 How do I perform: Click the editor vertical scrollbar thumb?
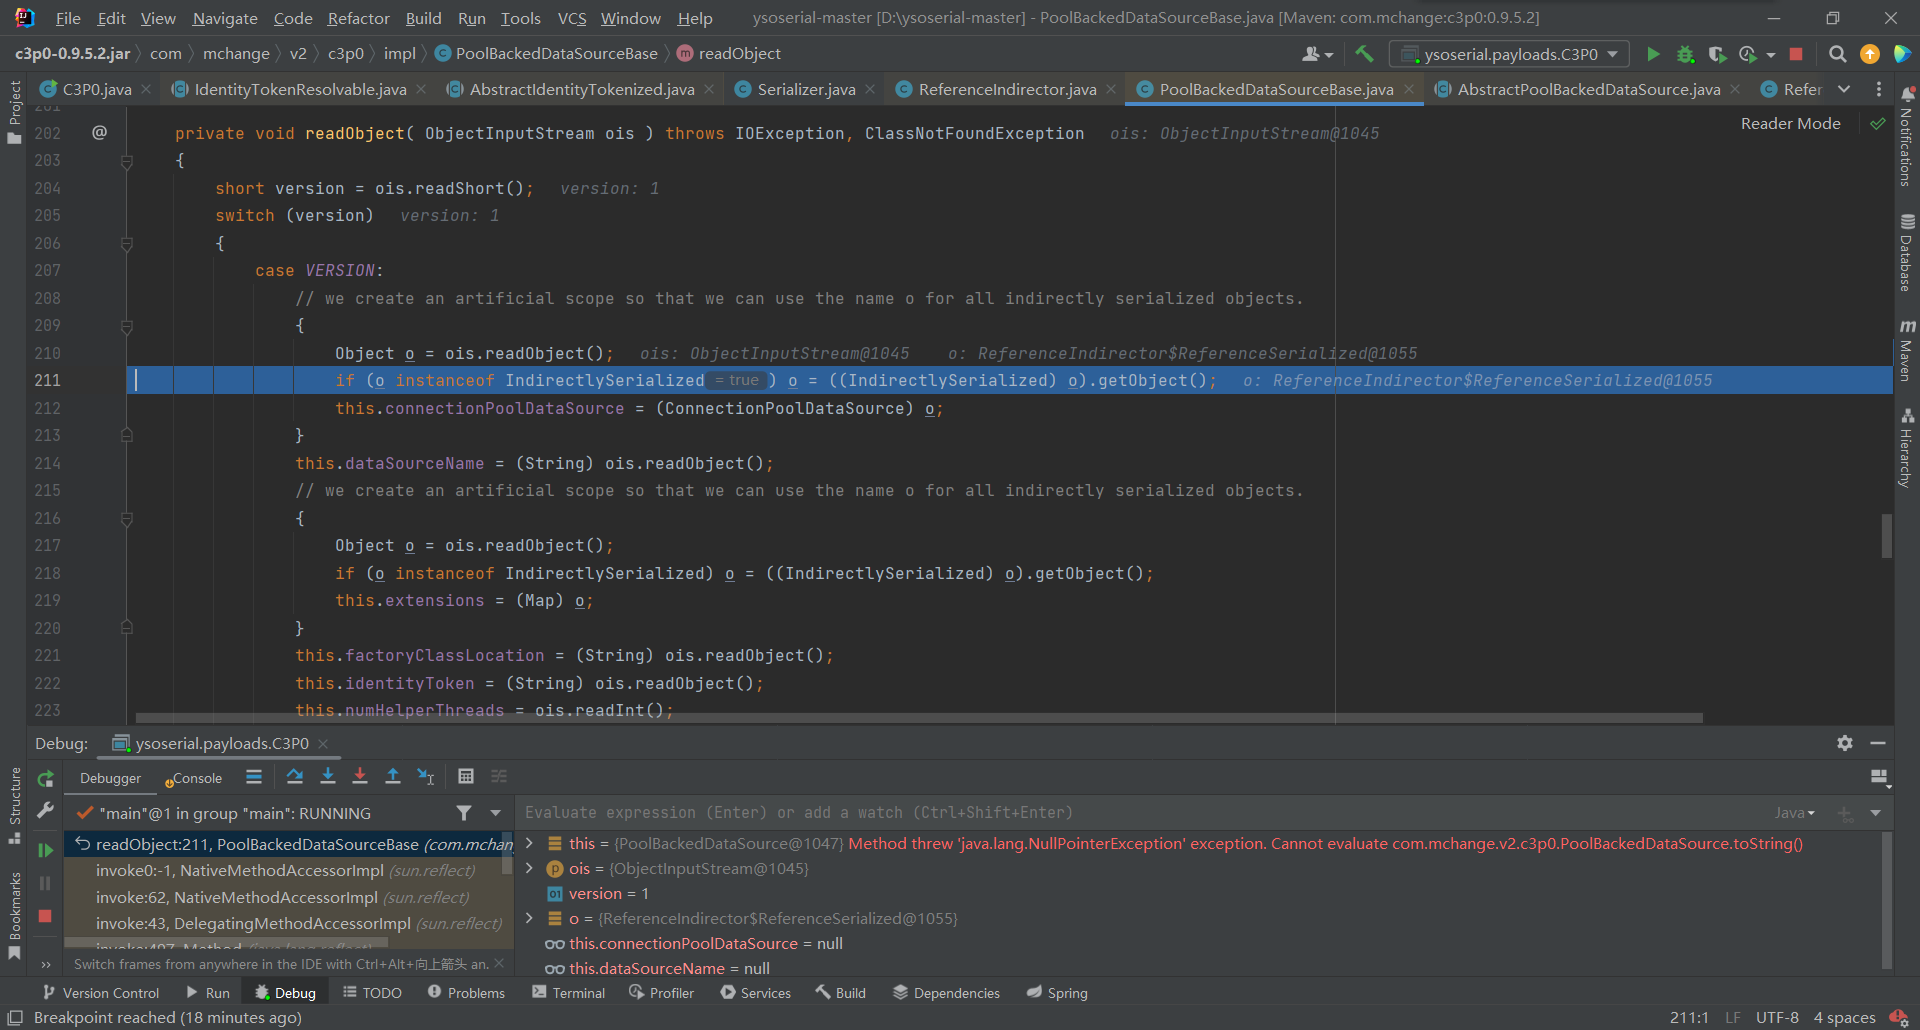pos(1886,536)
